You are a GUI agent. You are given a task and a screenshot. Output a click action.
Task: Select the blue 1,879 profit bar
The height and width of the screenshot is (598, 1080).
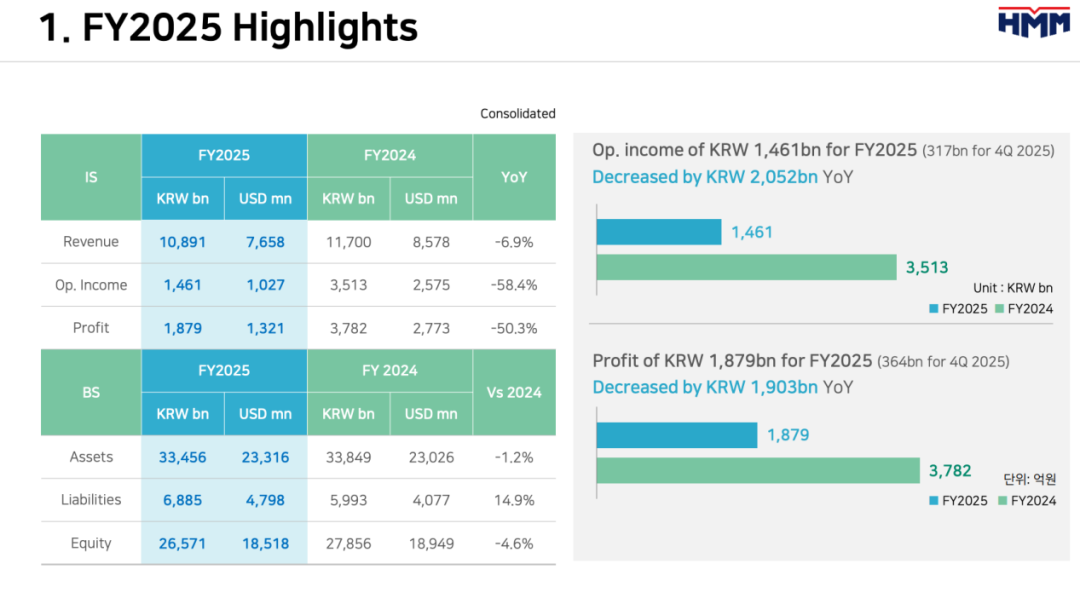pos(677,435)
